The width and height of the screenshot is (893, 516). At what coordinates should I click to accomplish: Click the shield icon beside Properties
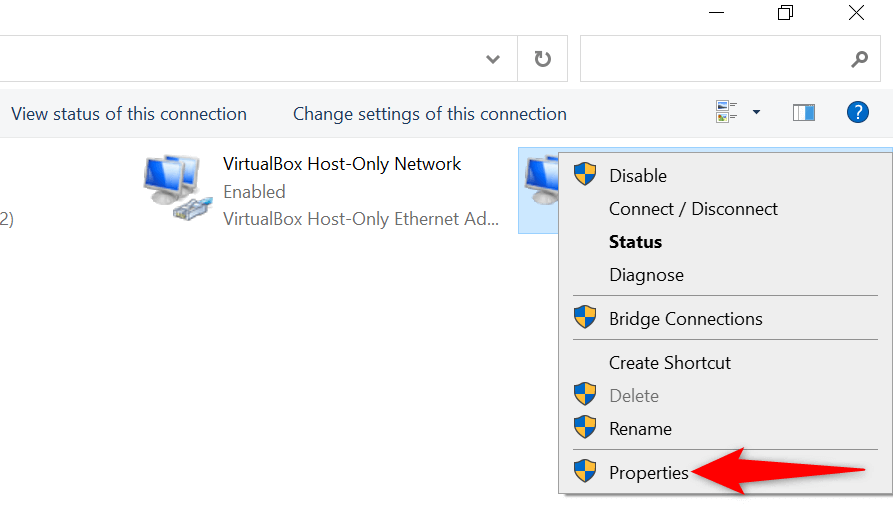tap(585, 472)
